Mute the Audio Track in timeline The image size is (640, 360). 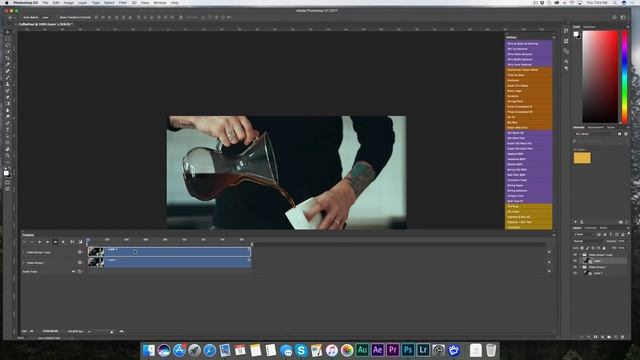pos(73,271)
